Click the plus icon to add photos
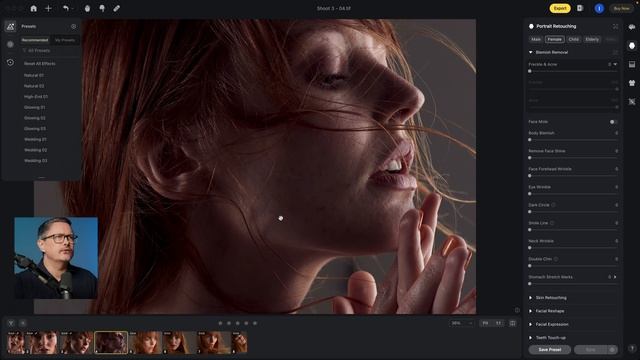Image resolution: width=640 pixels, height=360 pixels. click(x=48, y=8)
